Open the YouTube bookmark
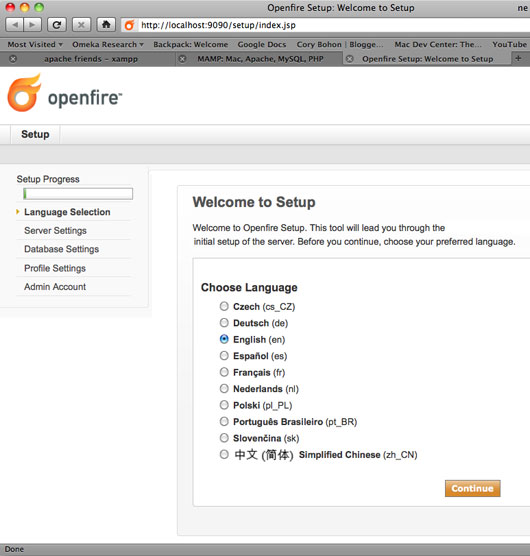Image resolution: width=530 pixels, height=556 pixels. coord(509,44)
